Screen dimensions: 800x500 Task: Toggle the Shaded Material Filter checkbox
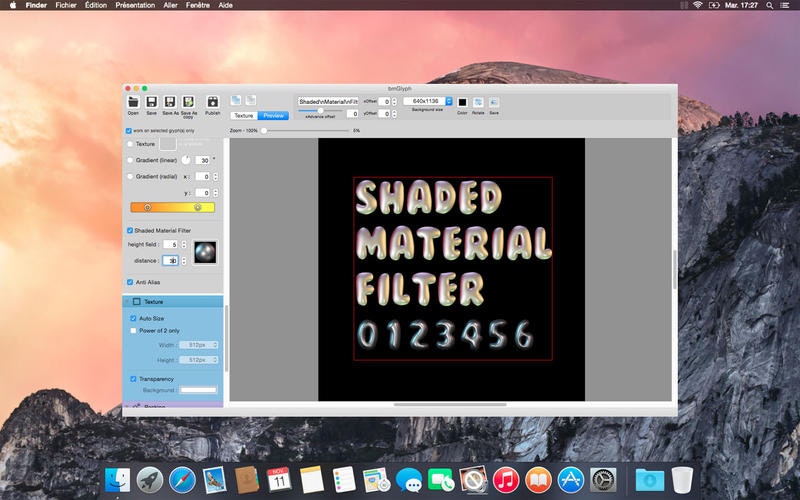pos(130,230)
